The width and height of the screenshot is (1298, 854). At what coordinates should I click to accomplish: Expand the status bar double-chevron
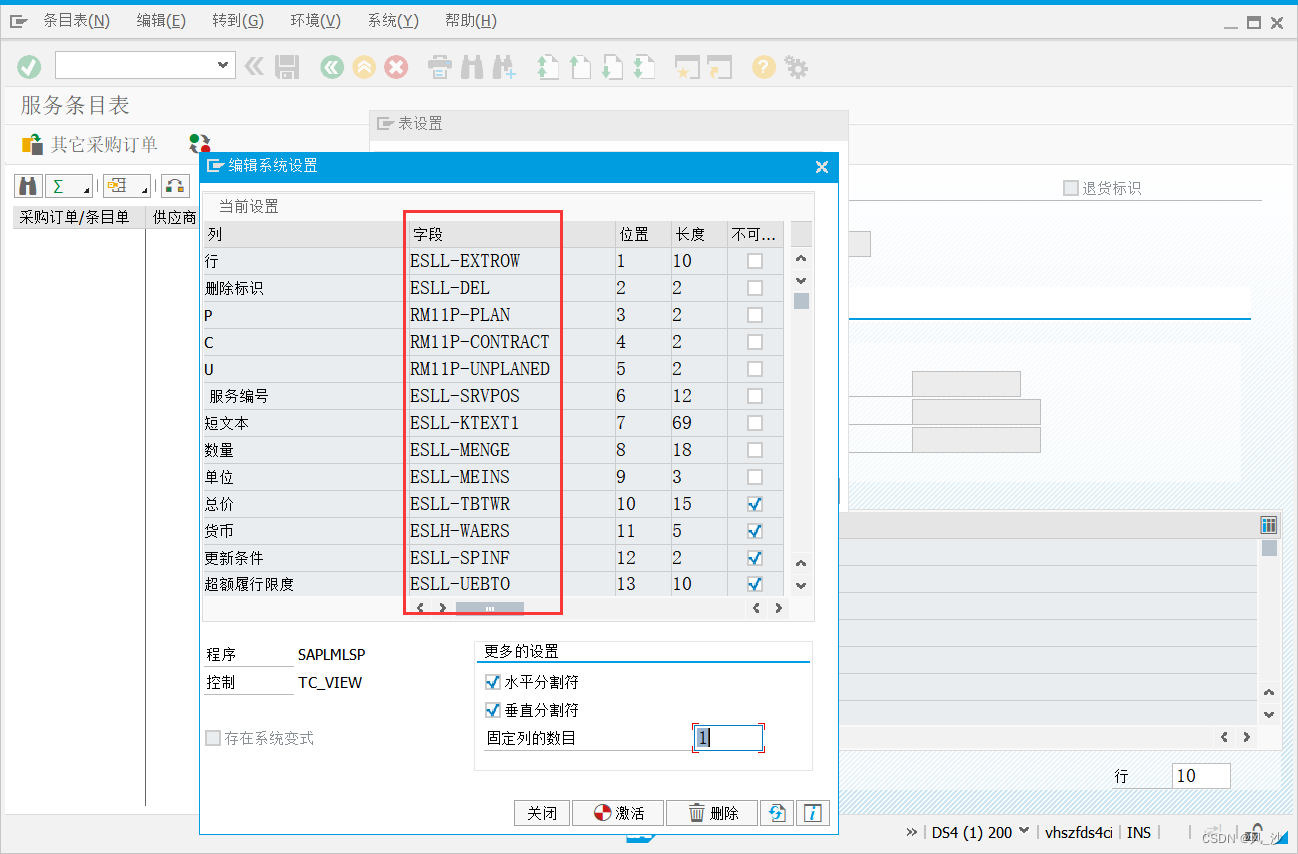911,832
